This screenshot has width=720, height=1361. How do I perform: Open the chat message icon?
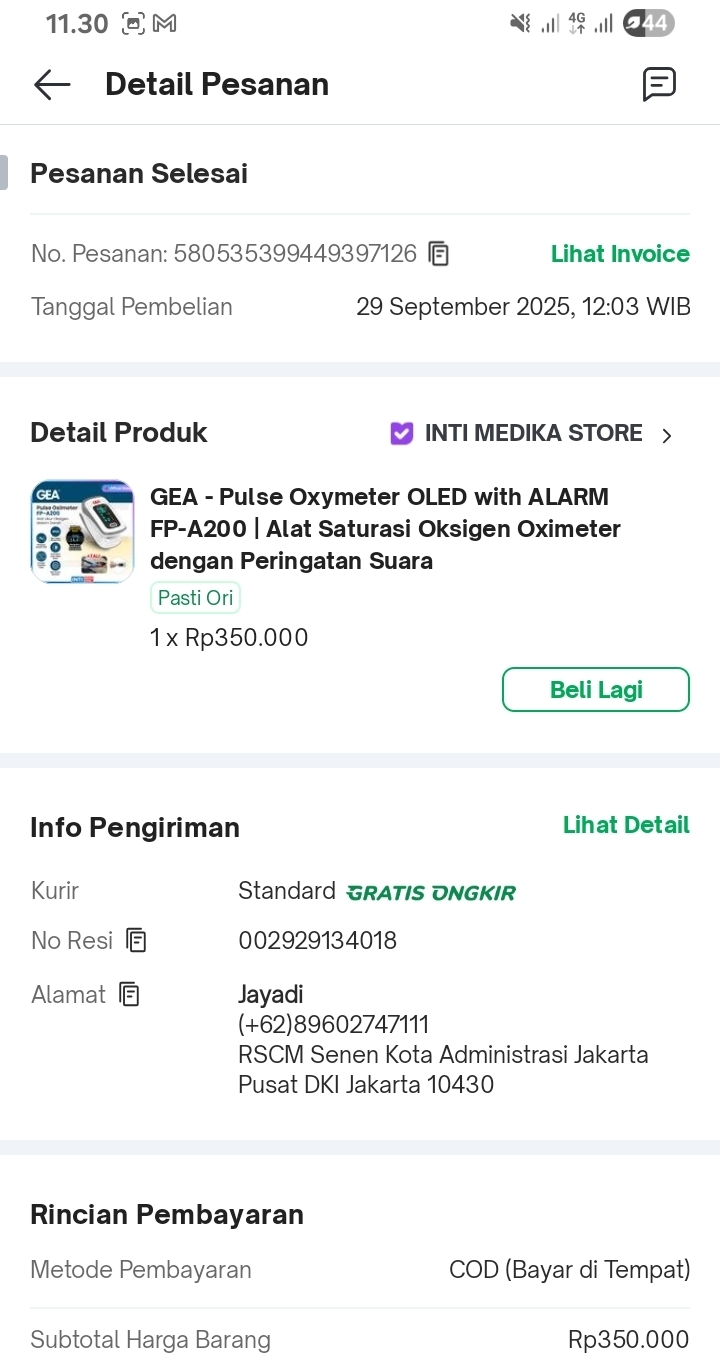(659, 85)
